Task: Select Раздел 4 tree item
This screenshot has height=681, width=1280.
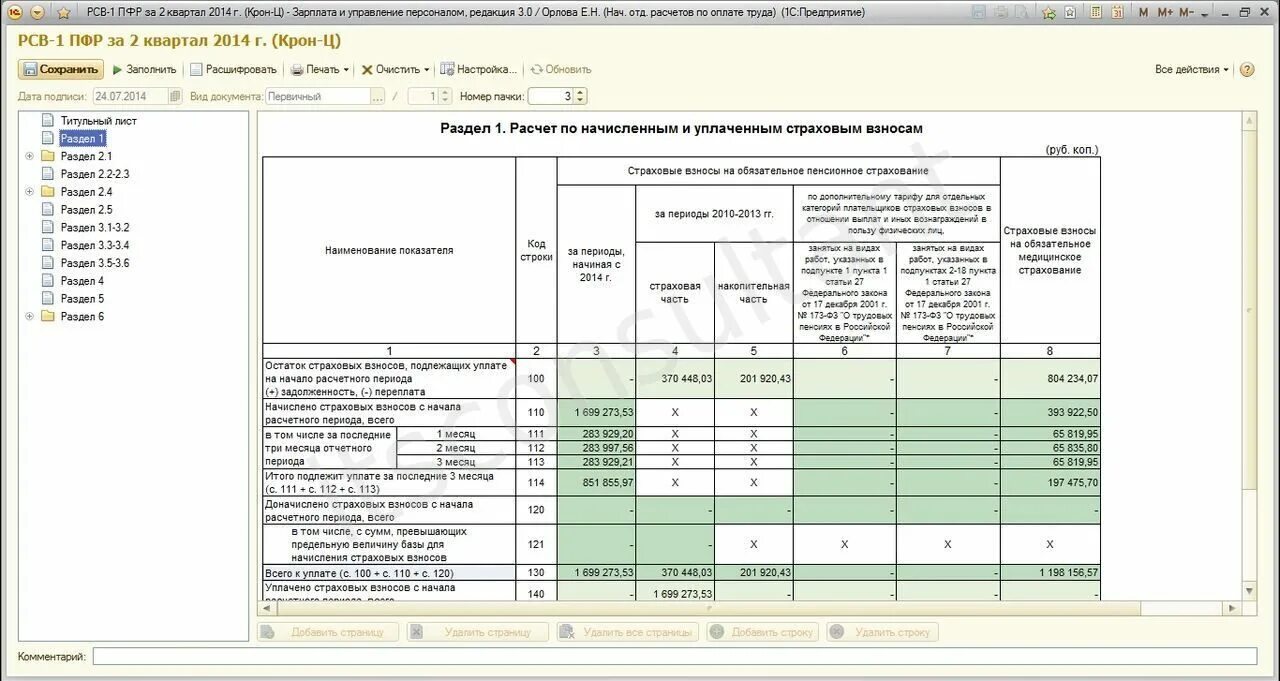Action: [82, 281]
